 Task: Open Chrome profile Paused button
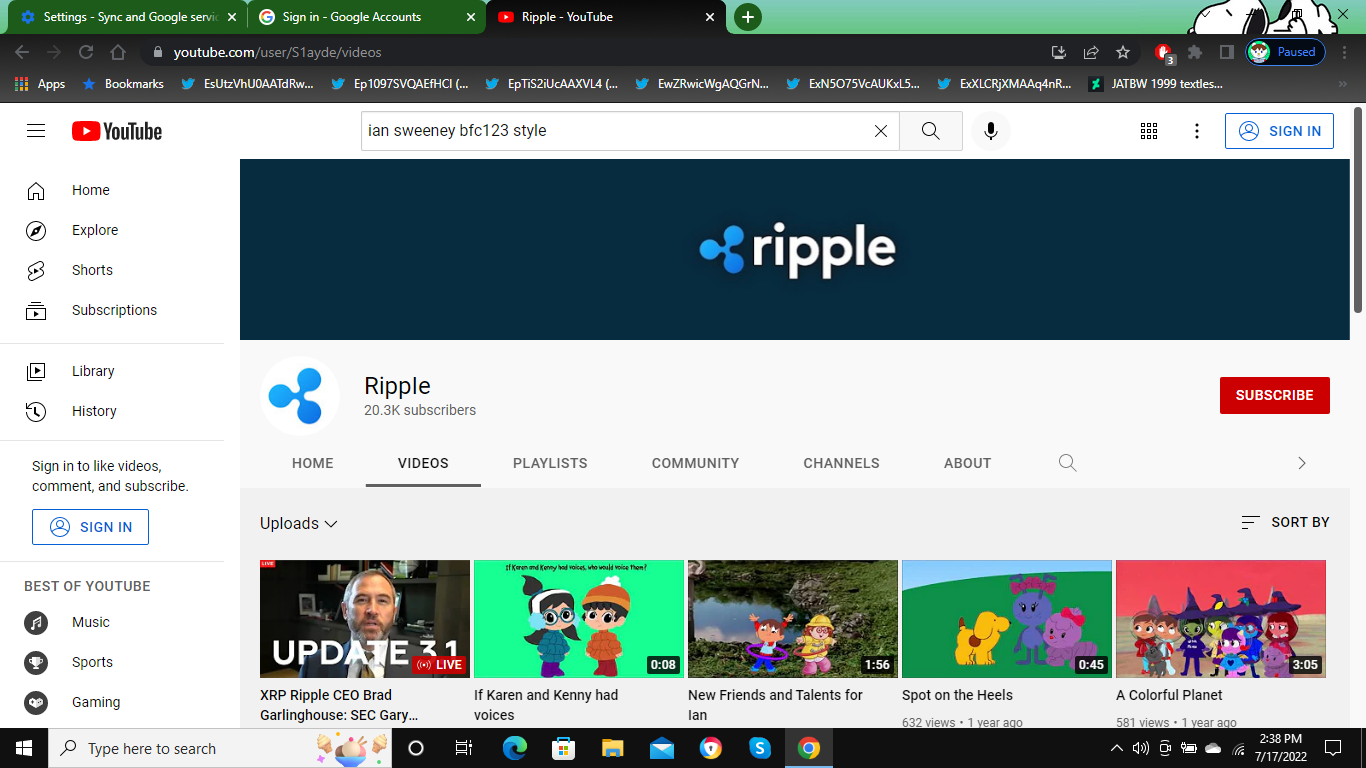coord(1286,52)
